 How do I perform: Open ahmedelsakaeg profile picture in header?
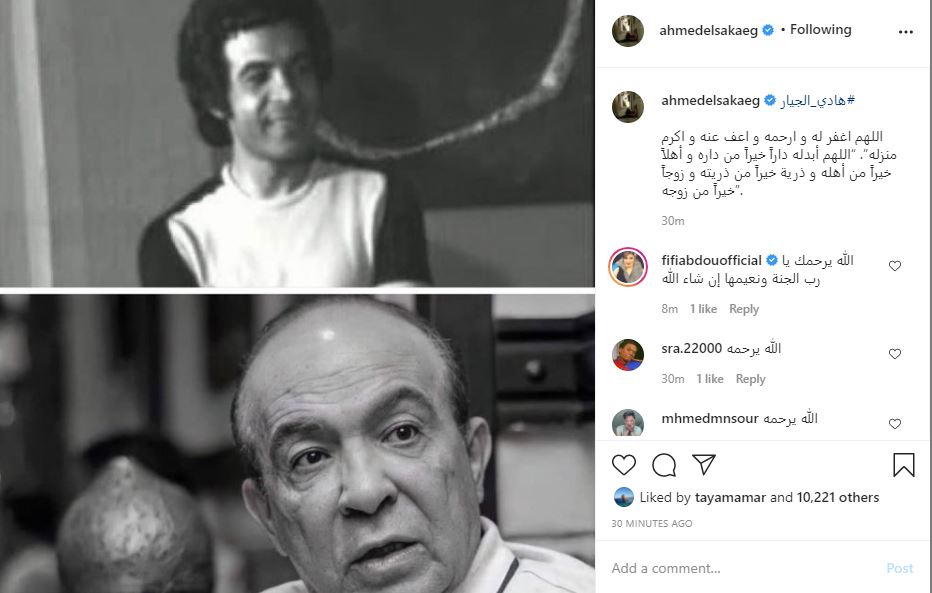(628, 30)
